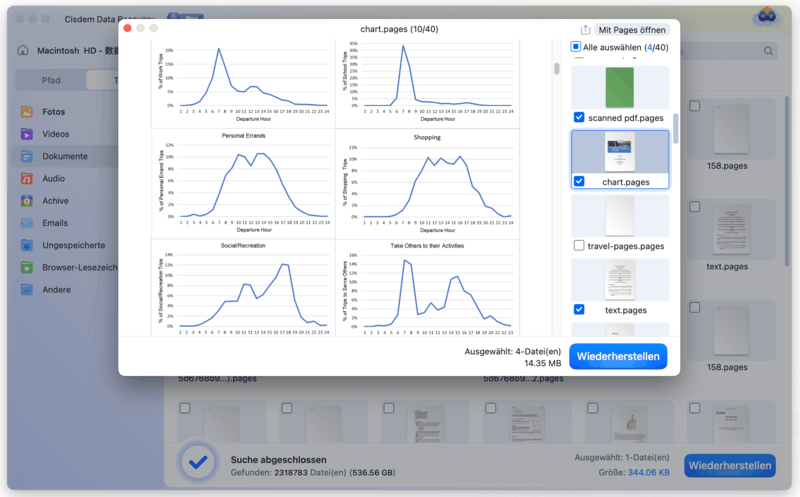Click the Gefunden: 2318783 Datei(en) text
Screen dimensions: 800x497
point(313,473)
